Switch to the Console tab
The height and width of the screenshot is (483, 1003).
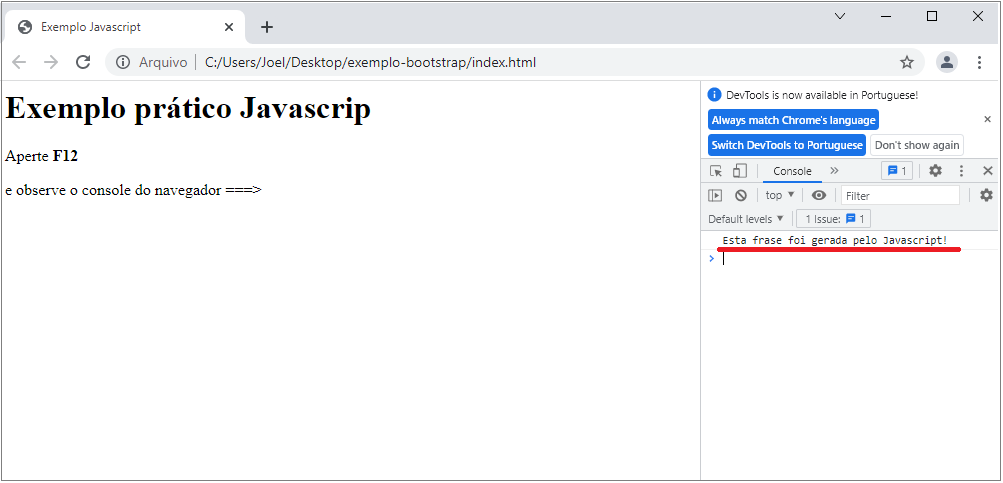point(792,171)
